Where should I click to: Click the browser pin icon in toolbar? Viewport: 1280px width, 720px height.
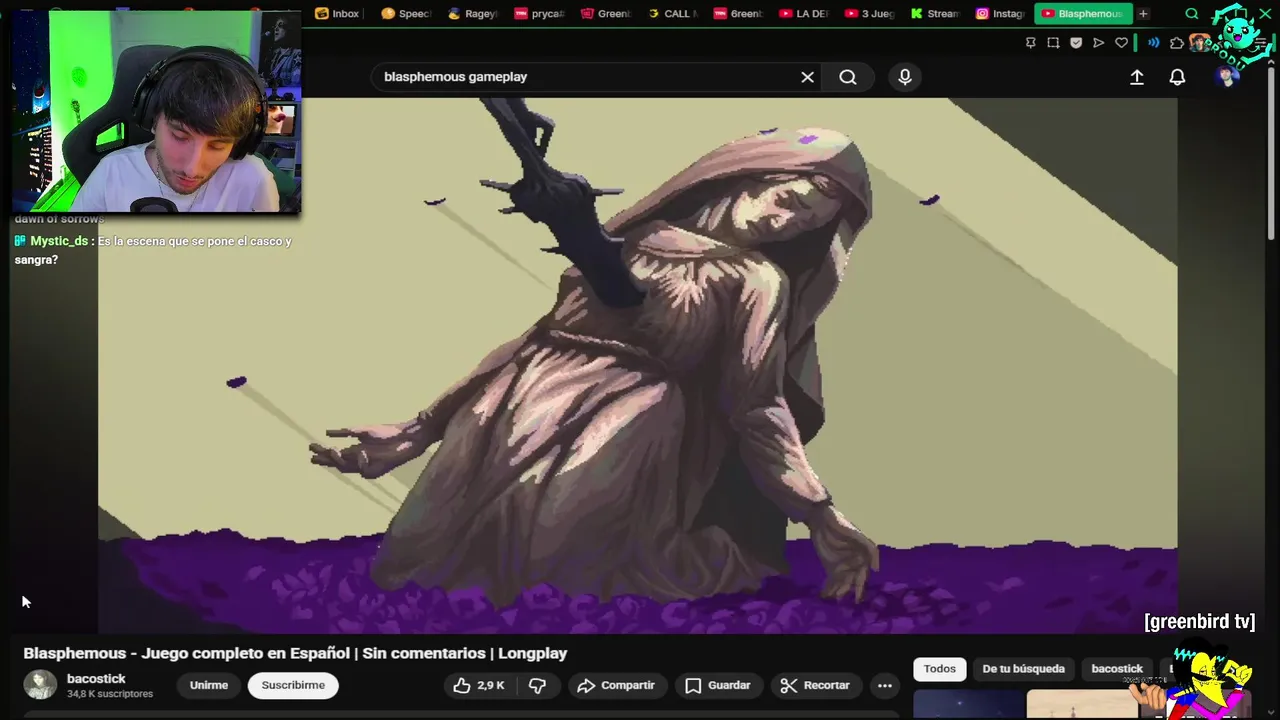coord(1031,43)
